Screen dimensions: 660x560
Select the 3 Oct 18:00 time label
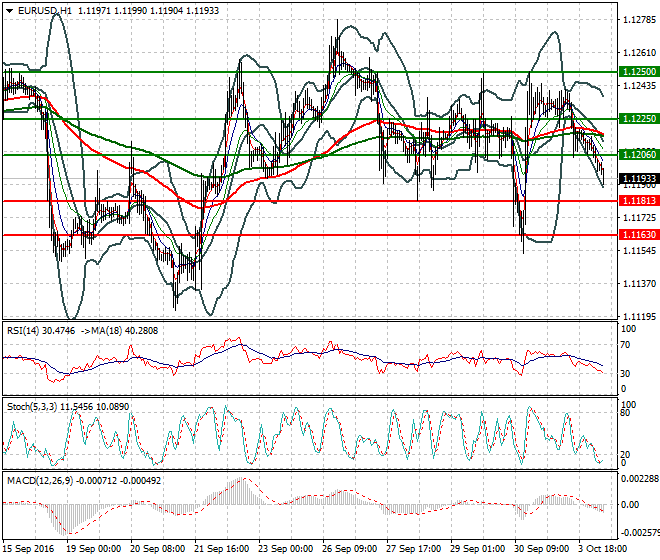tap(603, 549)
